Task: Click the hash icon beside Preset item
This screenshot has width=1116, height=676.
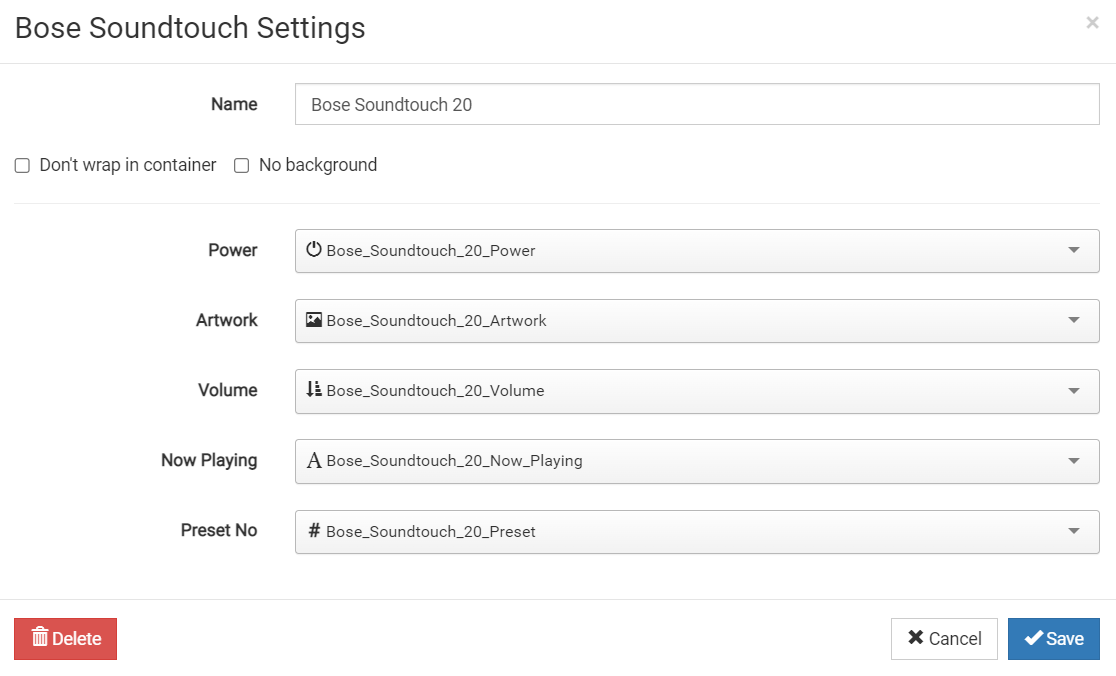Action: [x=314, y=531]
